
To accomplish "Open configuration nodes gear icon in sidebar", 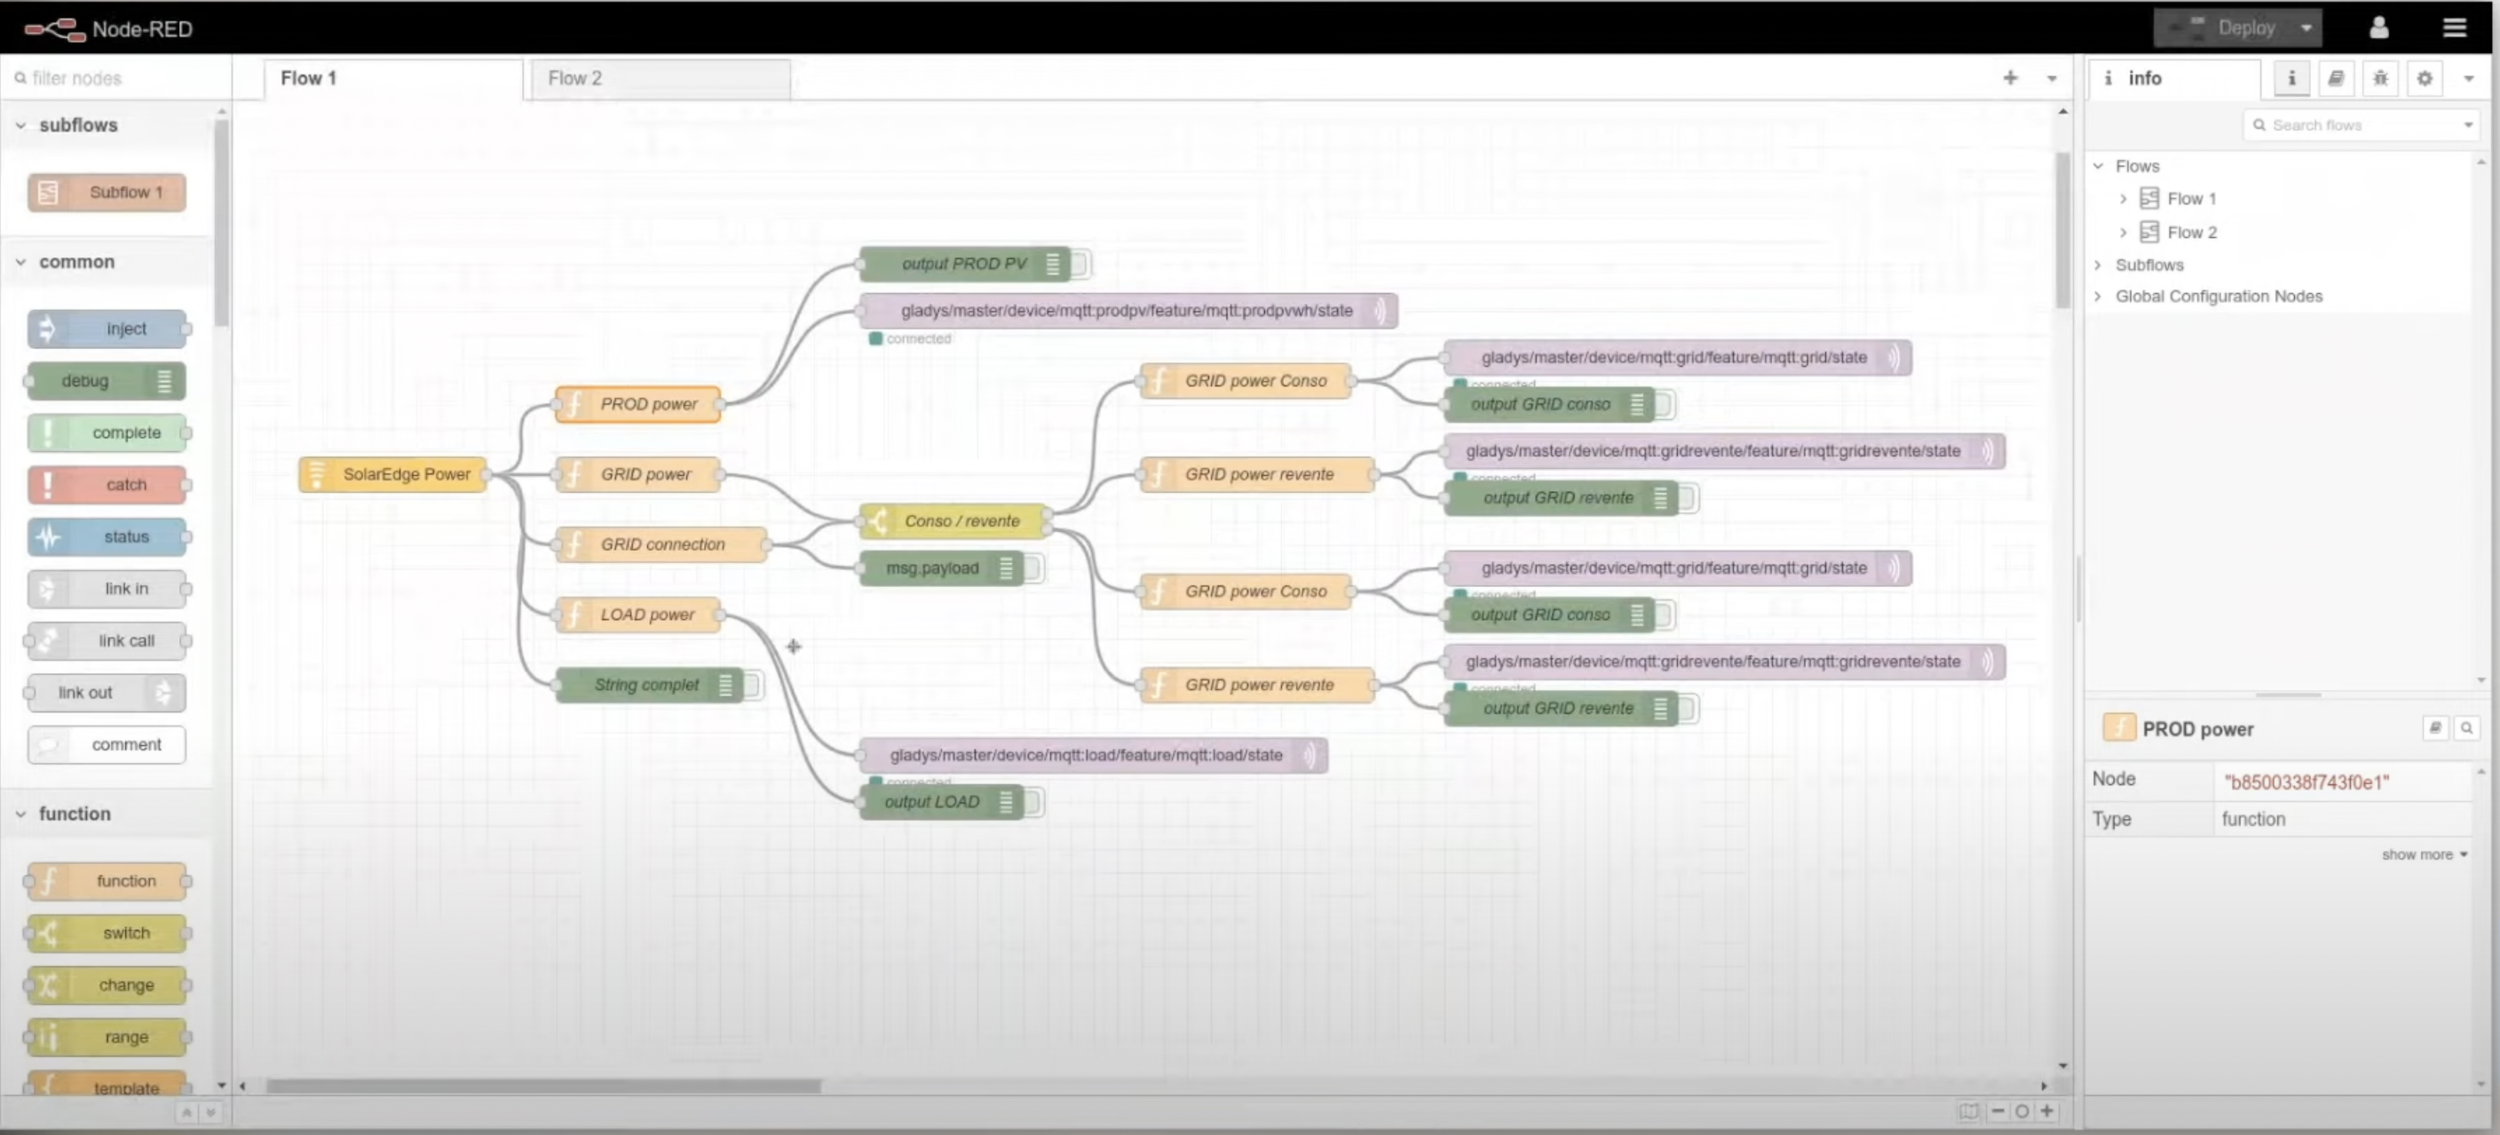I will click(2425, 78).
